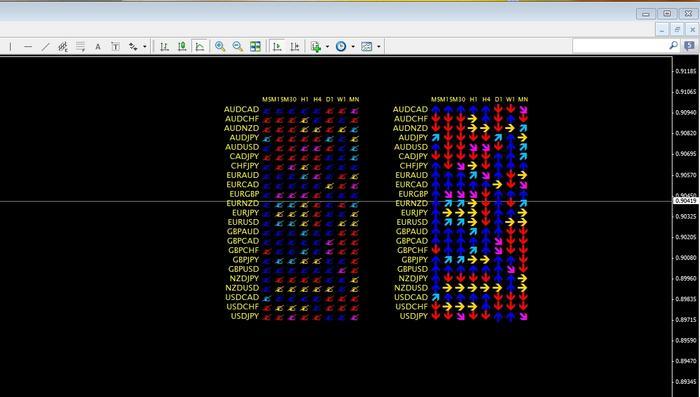Select the Fibonacci retracement tool
This screenshot has height=397, width=700.
pos(80,46)
